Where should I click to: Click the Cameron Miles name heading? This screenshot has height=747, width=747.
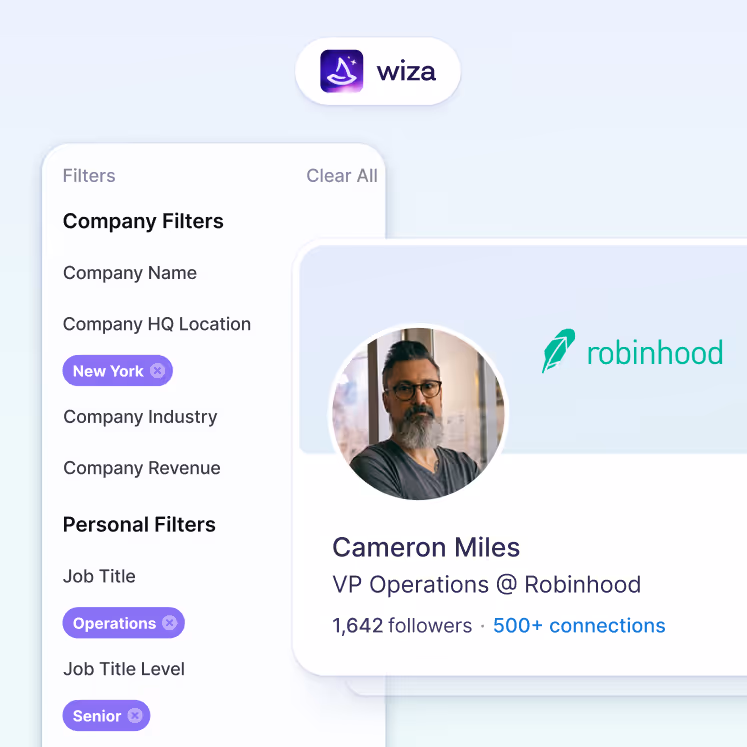pyautogui.click(x=426, y=547)
